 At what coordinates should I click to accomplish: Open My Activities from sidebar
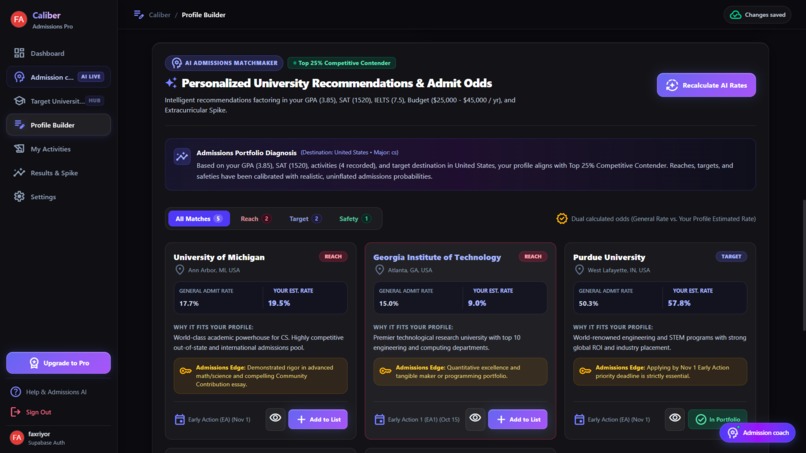[58, 149]
